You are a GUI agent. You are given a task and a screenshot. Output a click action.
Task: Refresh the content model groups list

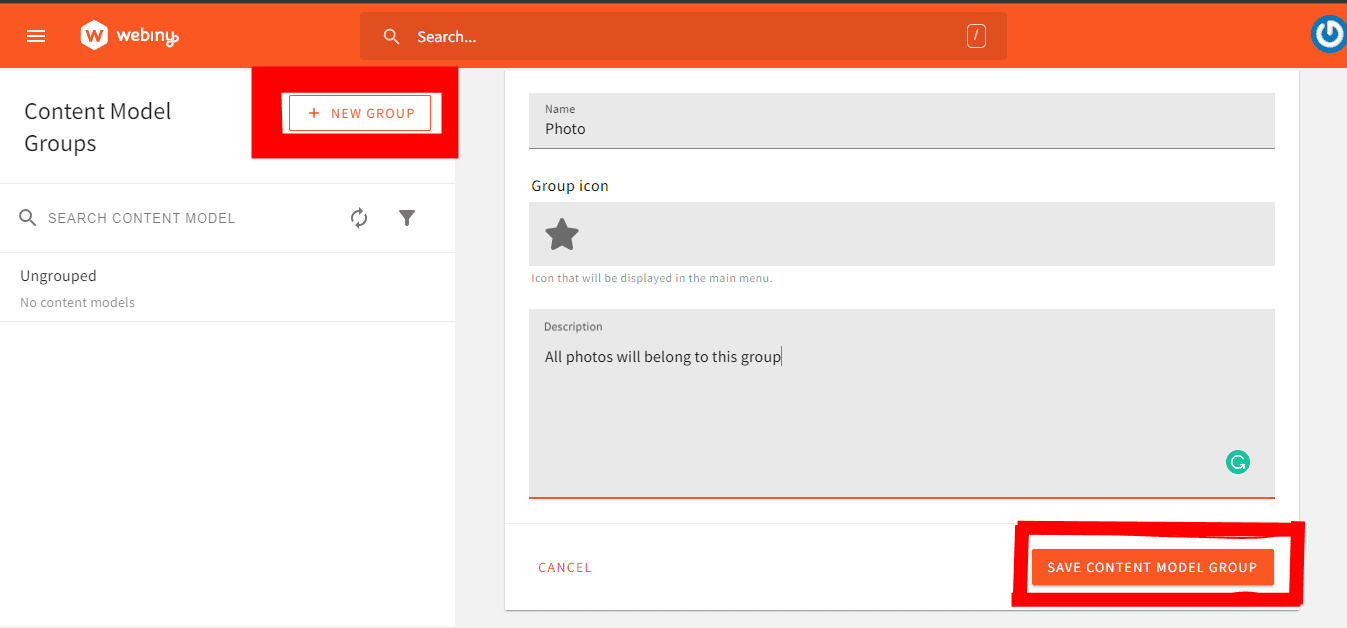coord(359,218)
